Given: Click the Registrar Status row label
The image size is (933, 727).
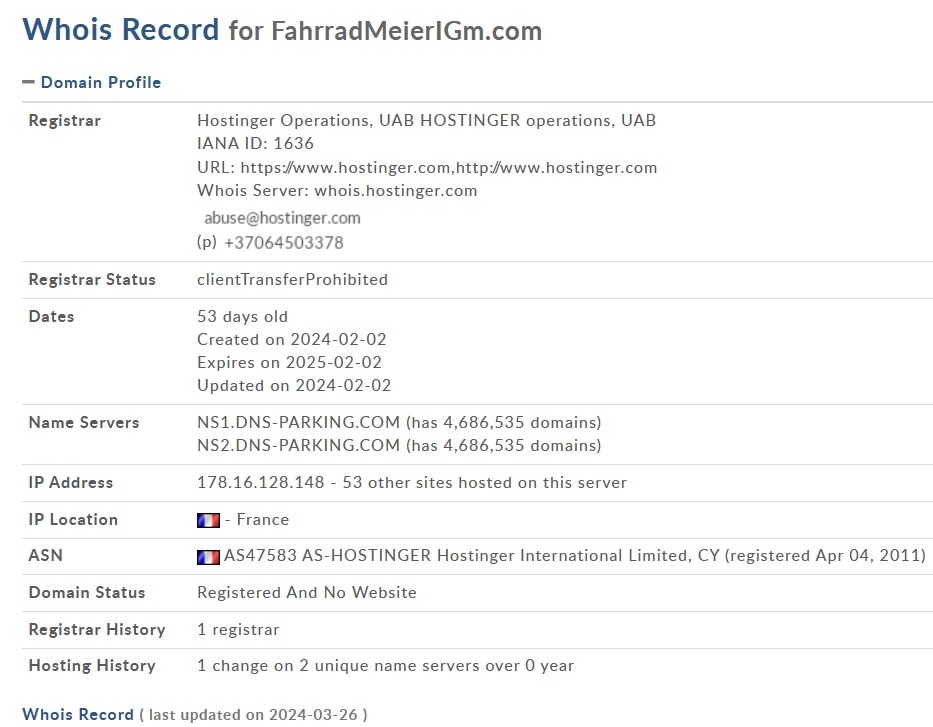Looking at the screenshot, I should tap(92, 280).
